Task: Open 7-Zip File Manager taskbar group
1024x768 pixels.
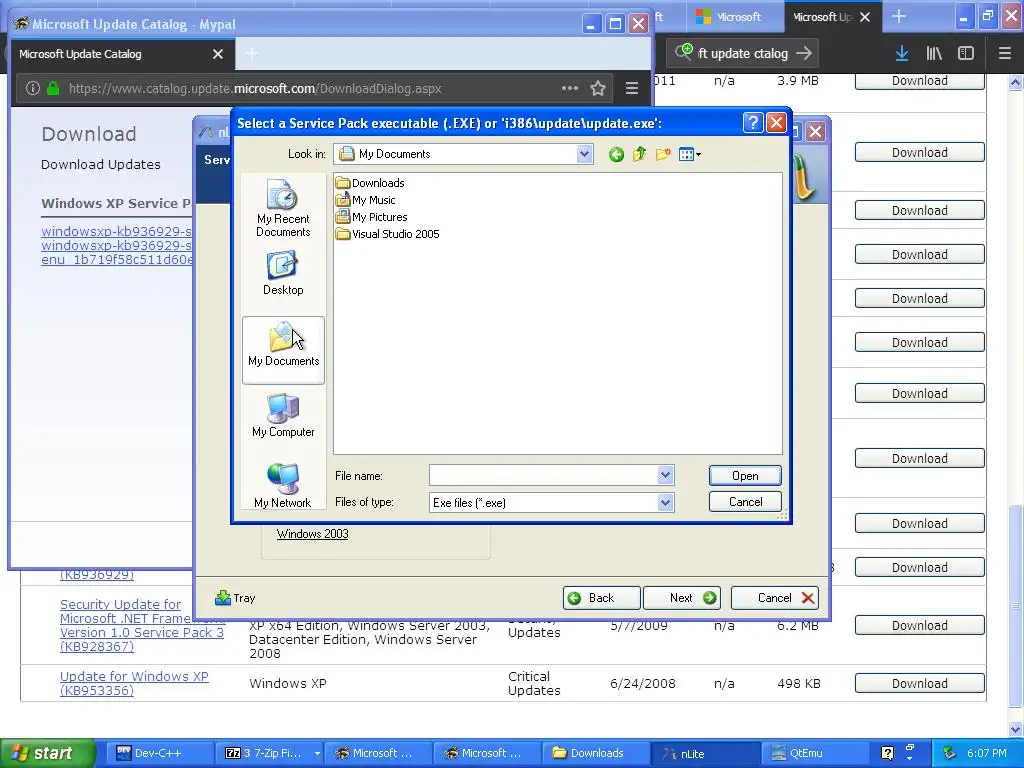Action: click(x=270, y=753)
